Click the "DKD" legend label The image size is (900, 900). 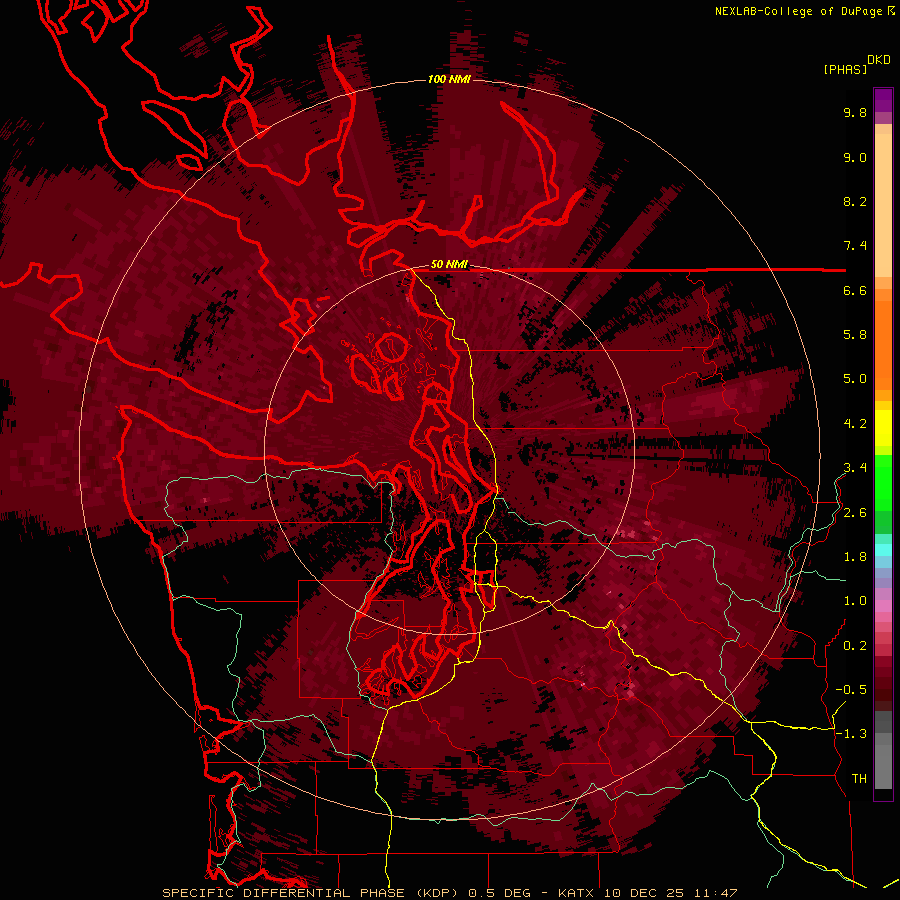pos(879,60)
